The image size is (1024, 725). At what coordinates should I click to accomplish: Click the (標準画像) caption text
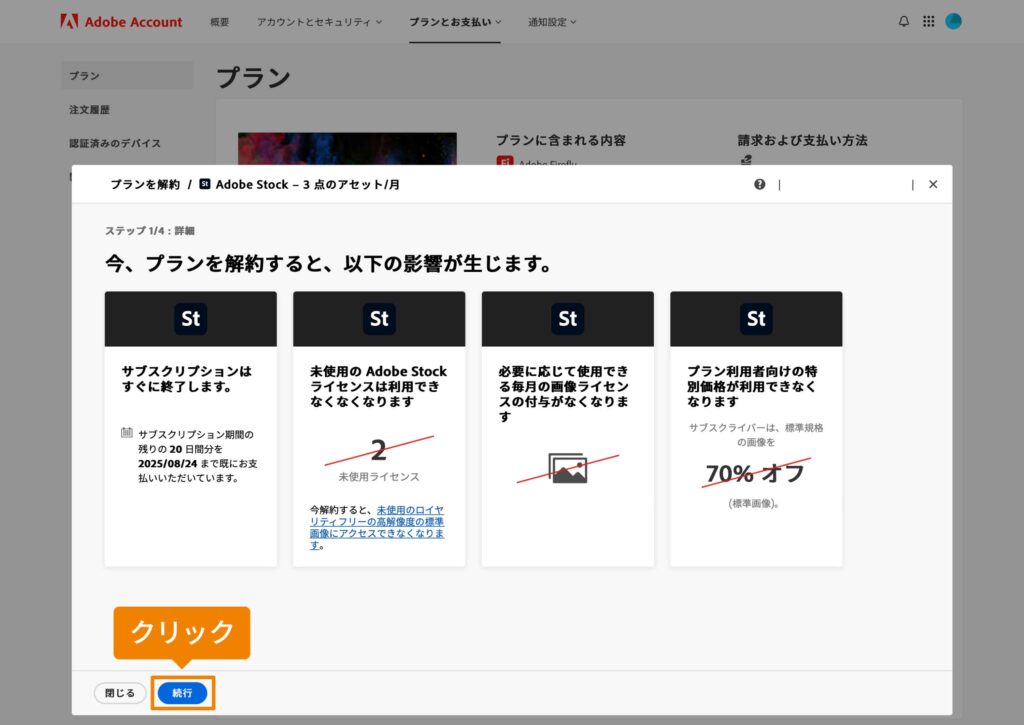[754, 504]
